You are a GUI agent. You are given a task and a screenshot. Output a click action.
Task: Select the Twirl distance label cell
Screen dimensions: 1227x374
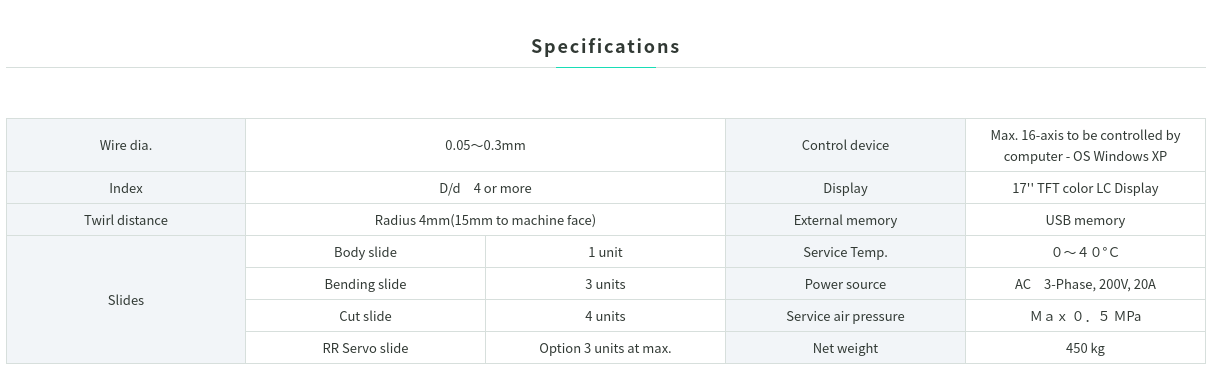126,220
